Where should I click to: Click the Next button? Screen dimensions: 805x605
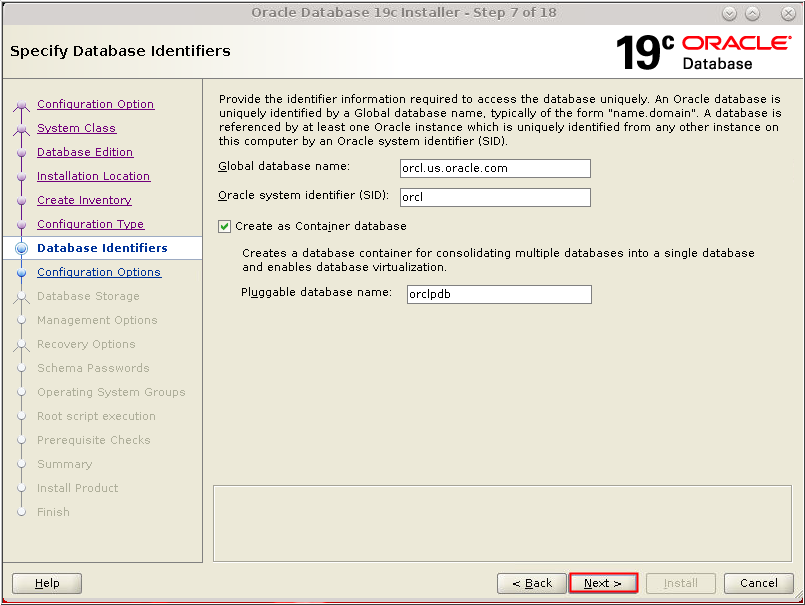coord(603,583)
